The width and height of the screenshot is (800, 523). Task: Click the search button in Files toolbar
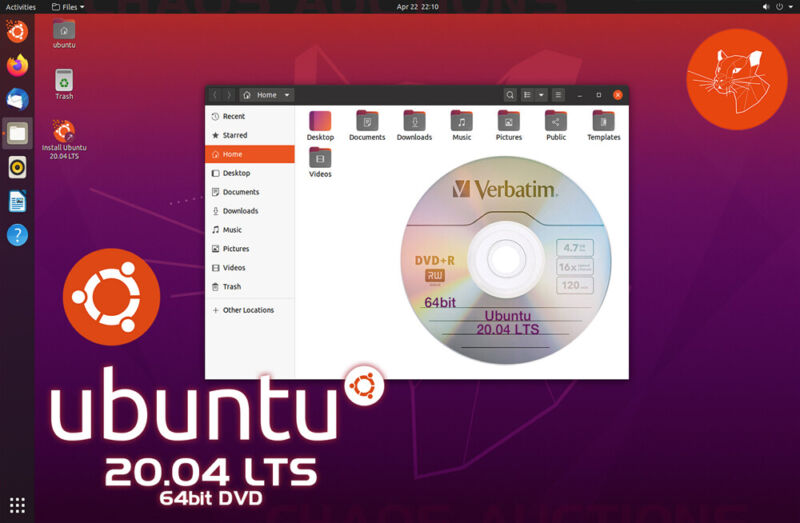tap(509, 95)
